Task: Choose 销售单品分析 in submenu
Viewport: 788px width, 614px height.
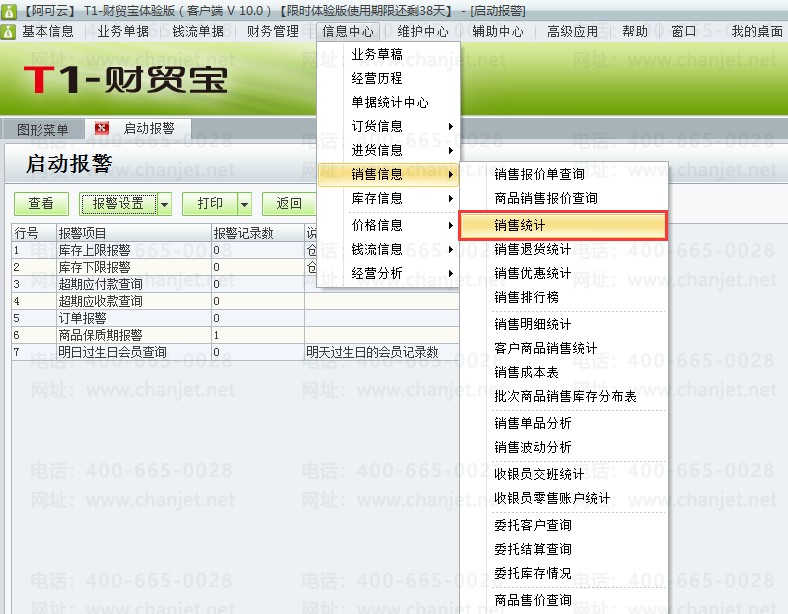Action: 563,424
